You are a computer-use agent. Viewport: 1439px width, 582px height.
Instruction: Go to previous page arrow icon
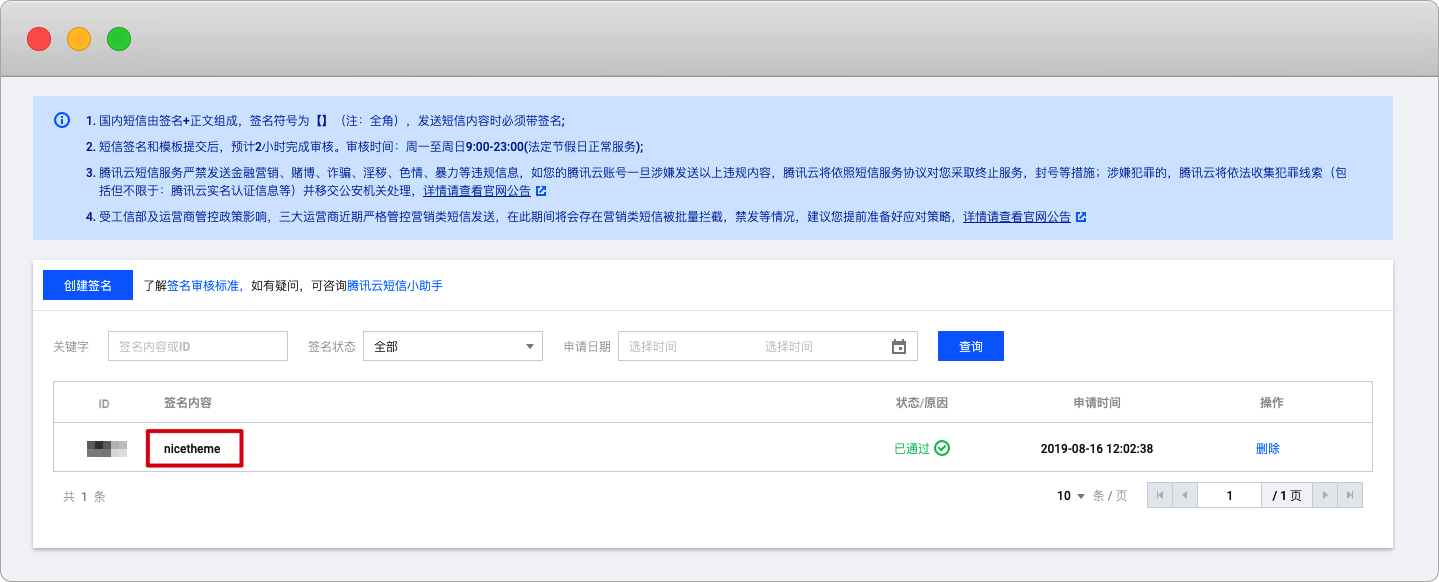pyautogui.click(x=1185, y=495)
